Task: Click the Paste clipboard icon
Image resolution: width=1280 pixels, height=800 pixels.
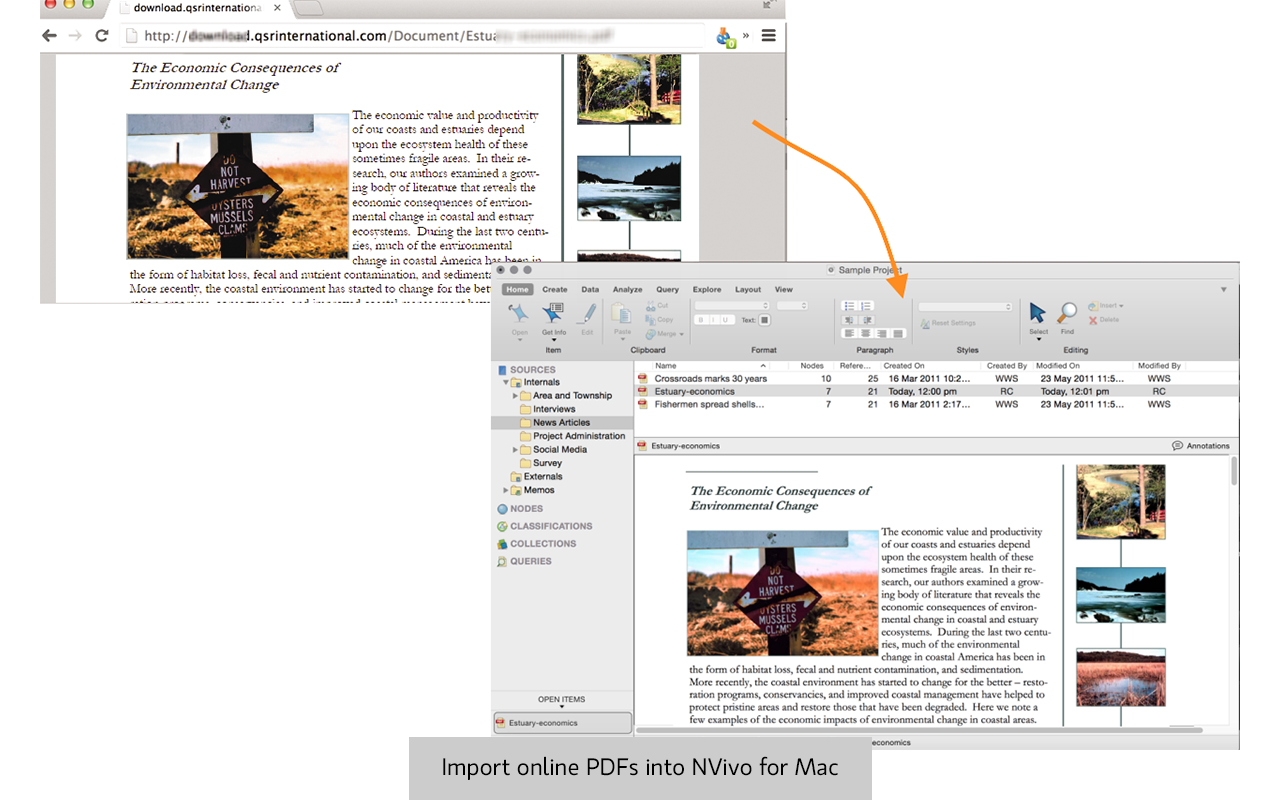Action: click(x=622, y=314)
